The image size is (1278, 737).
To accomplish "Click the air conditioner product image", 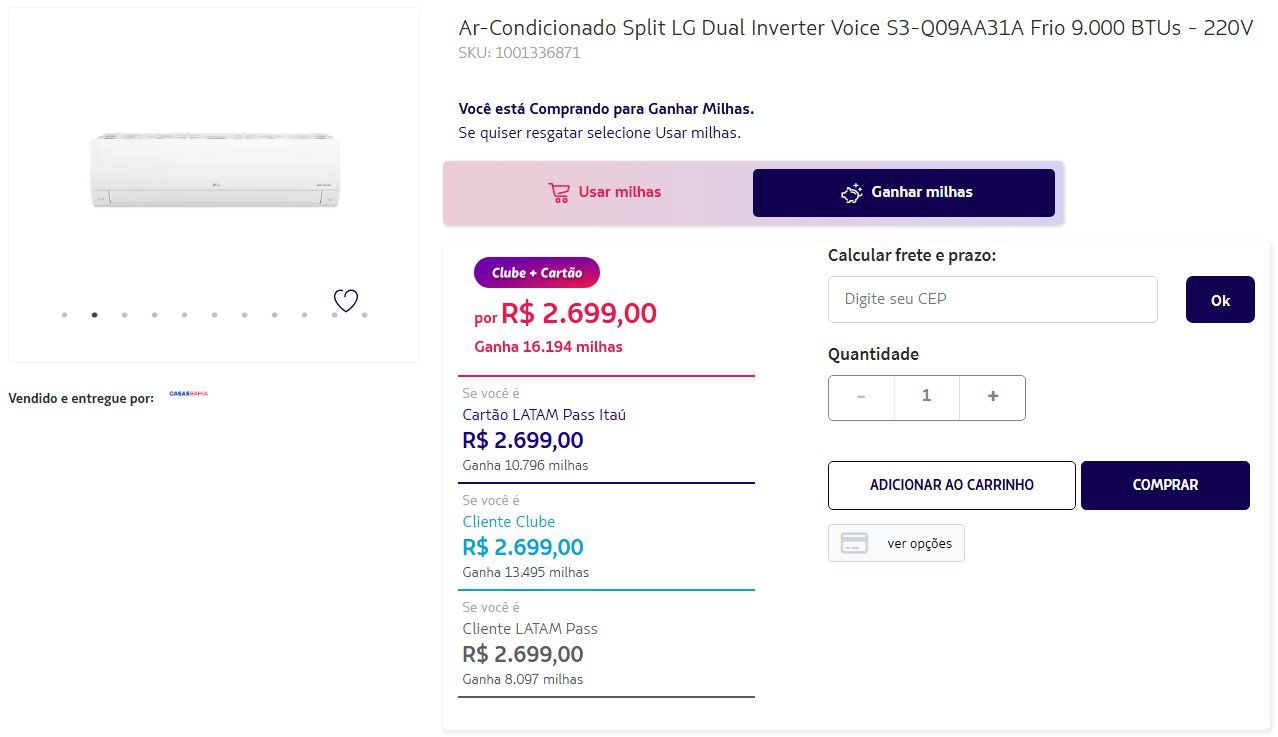I will point(214,169).
